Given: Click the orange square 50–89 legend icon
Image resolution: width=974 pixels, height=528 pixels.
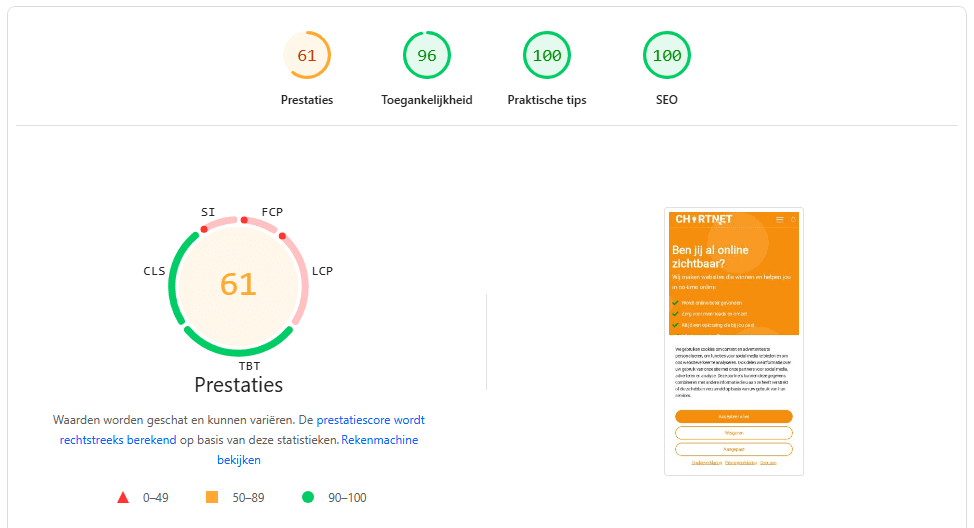Looking at the screenshot, I should click(211, 497).
